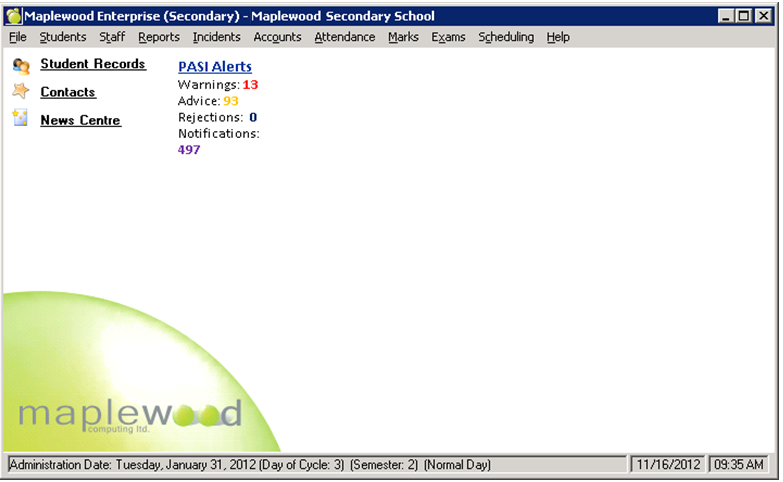Open the News Centre link
Viewport: 783px width, 482px height.
pyautogui.click(x=80, y=120)
